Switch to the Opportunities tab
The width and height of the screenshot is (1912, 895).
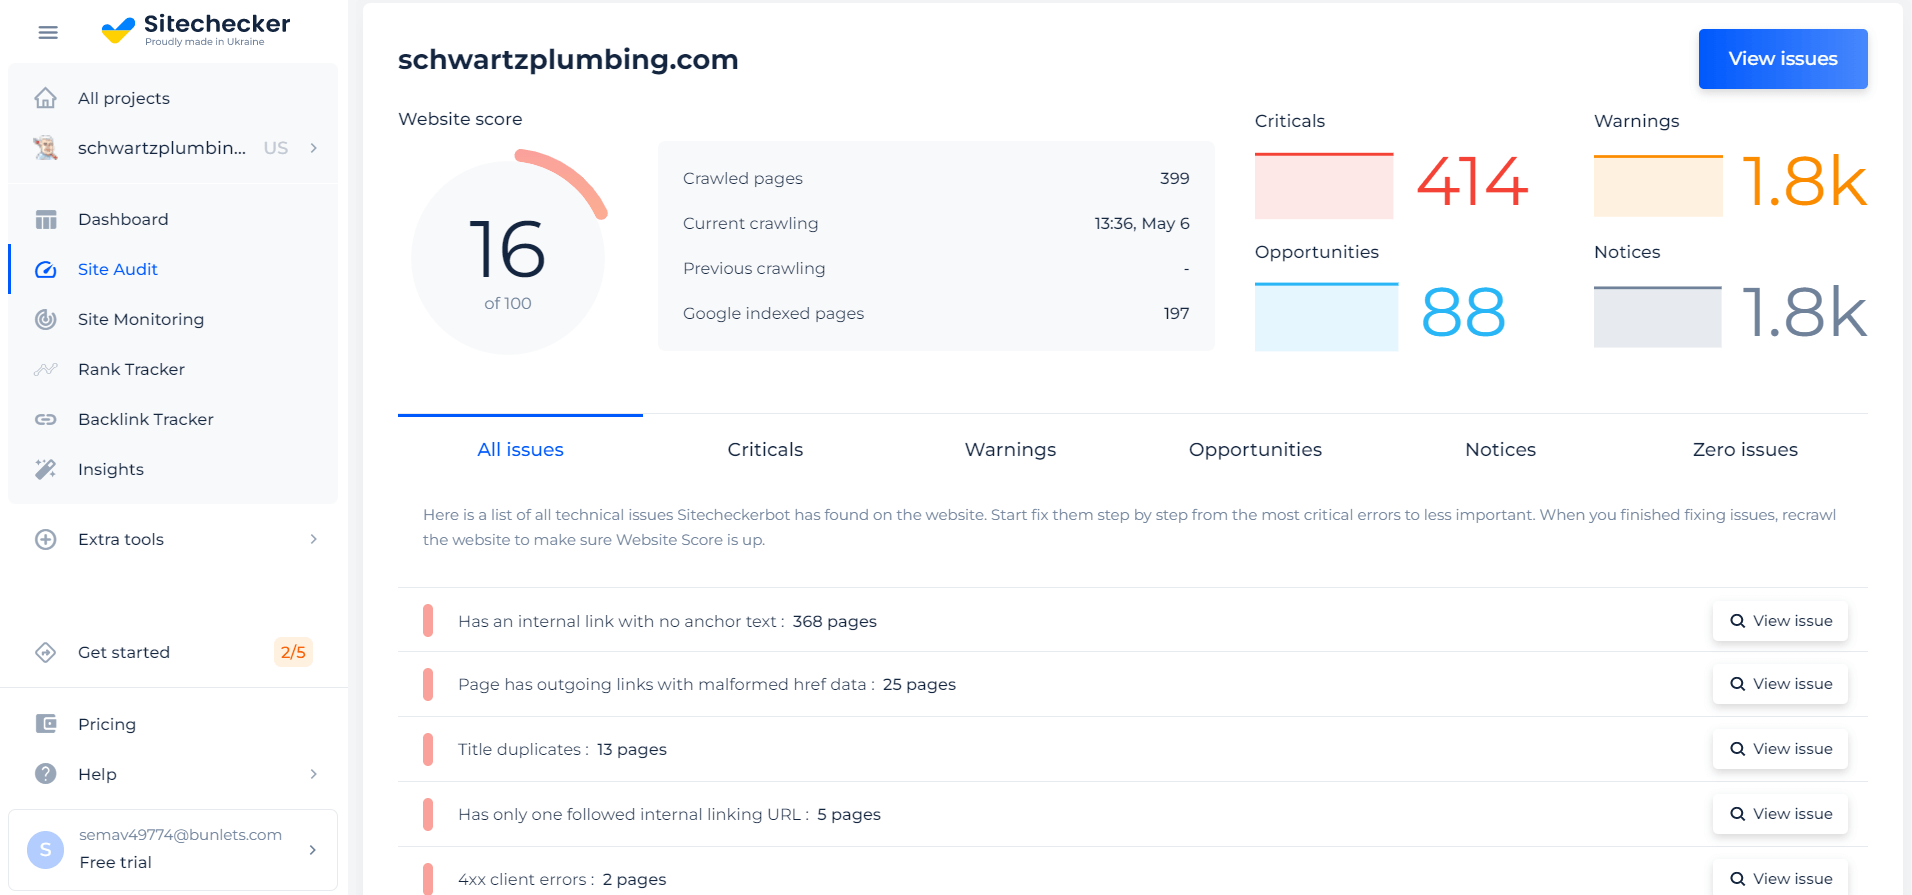[x=1255, y=450]
